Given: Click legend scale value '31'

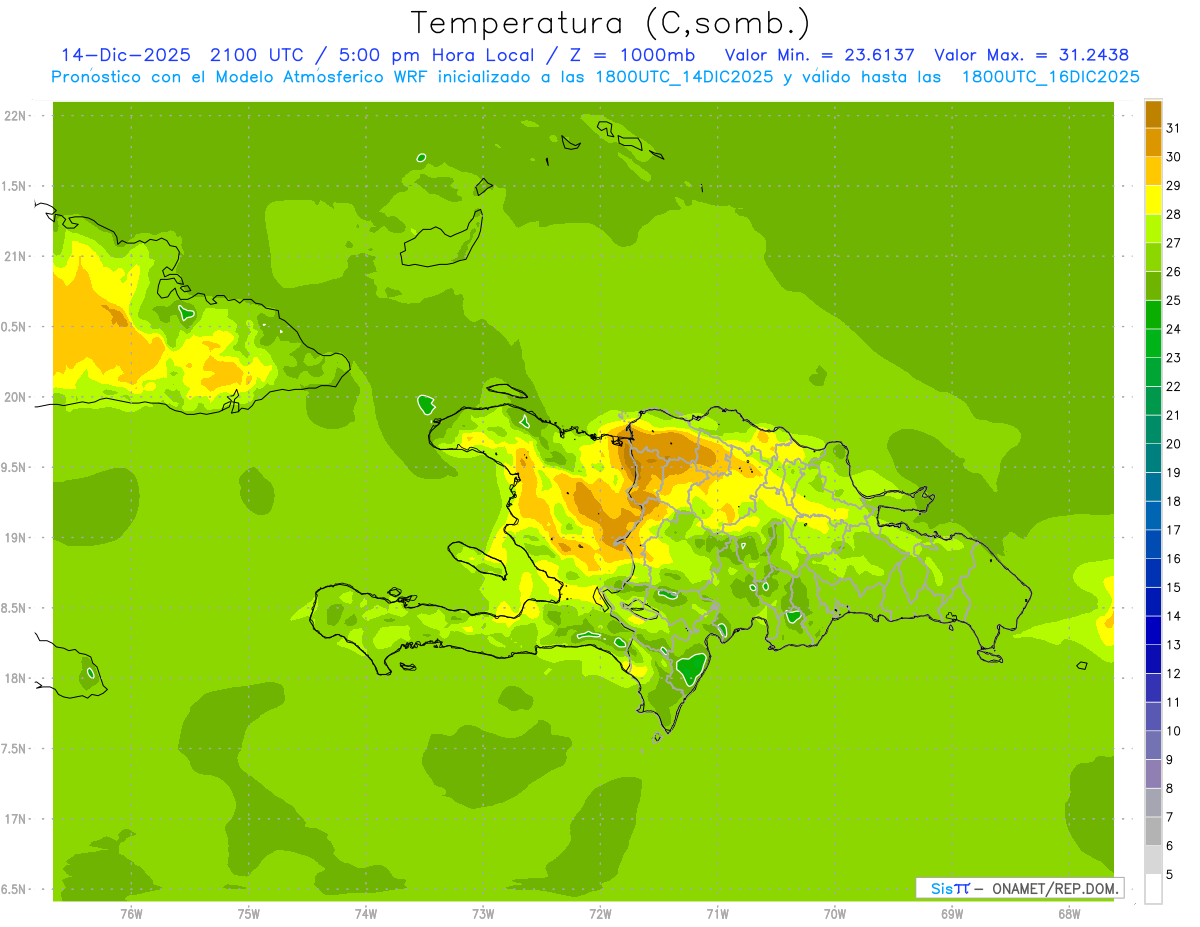Looking at the screenshot, I should 1174,128.
